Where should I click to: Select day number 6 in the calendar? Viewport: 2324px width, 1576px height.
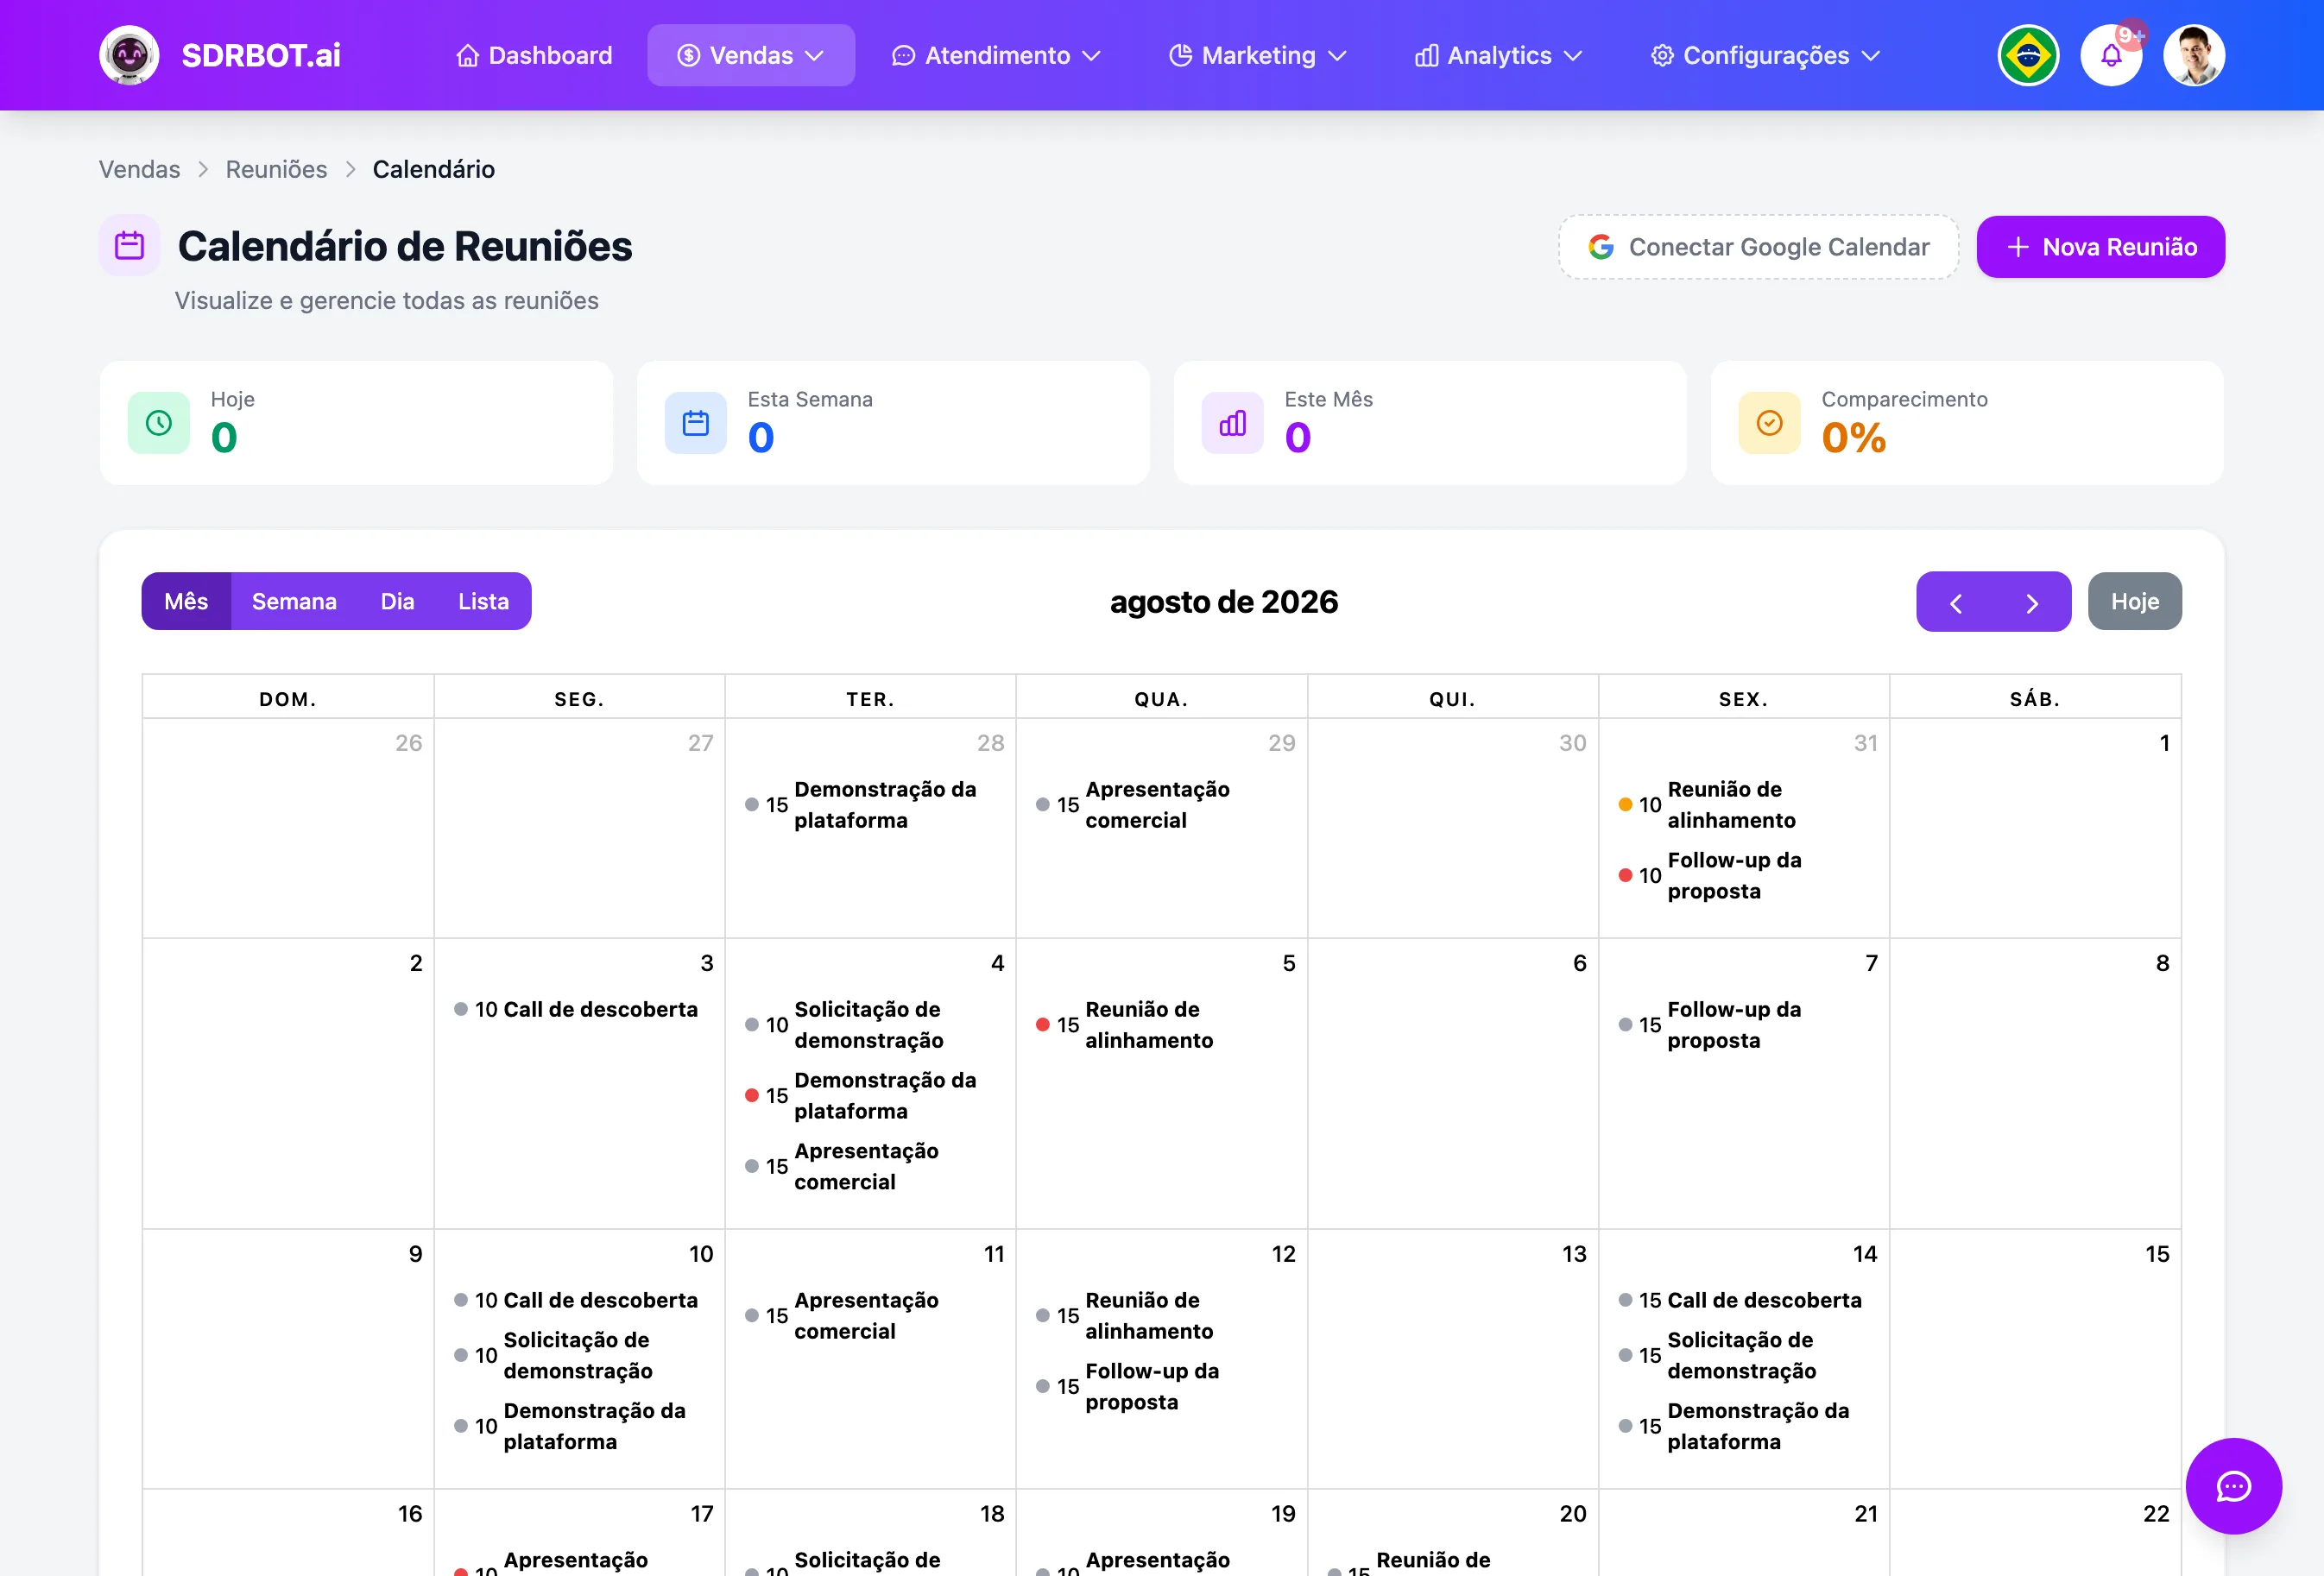click(1580, 963)
